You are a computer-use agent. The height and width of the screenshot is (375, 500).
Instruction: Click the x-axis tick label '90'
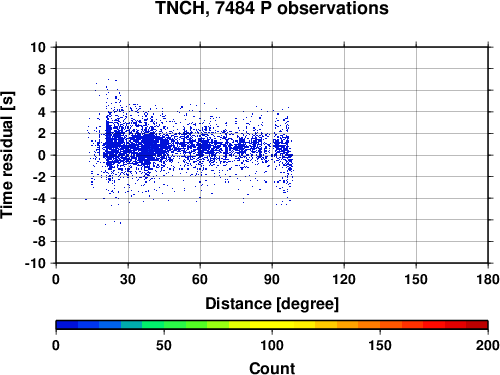click(x=272, y=279)
